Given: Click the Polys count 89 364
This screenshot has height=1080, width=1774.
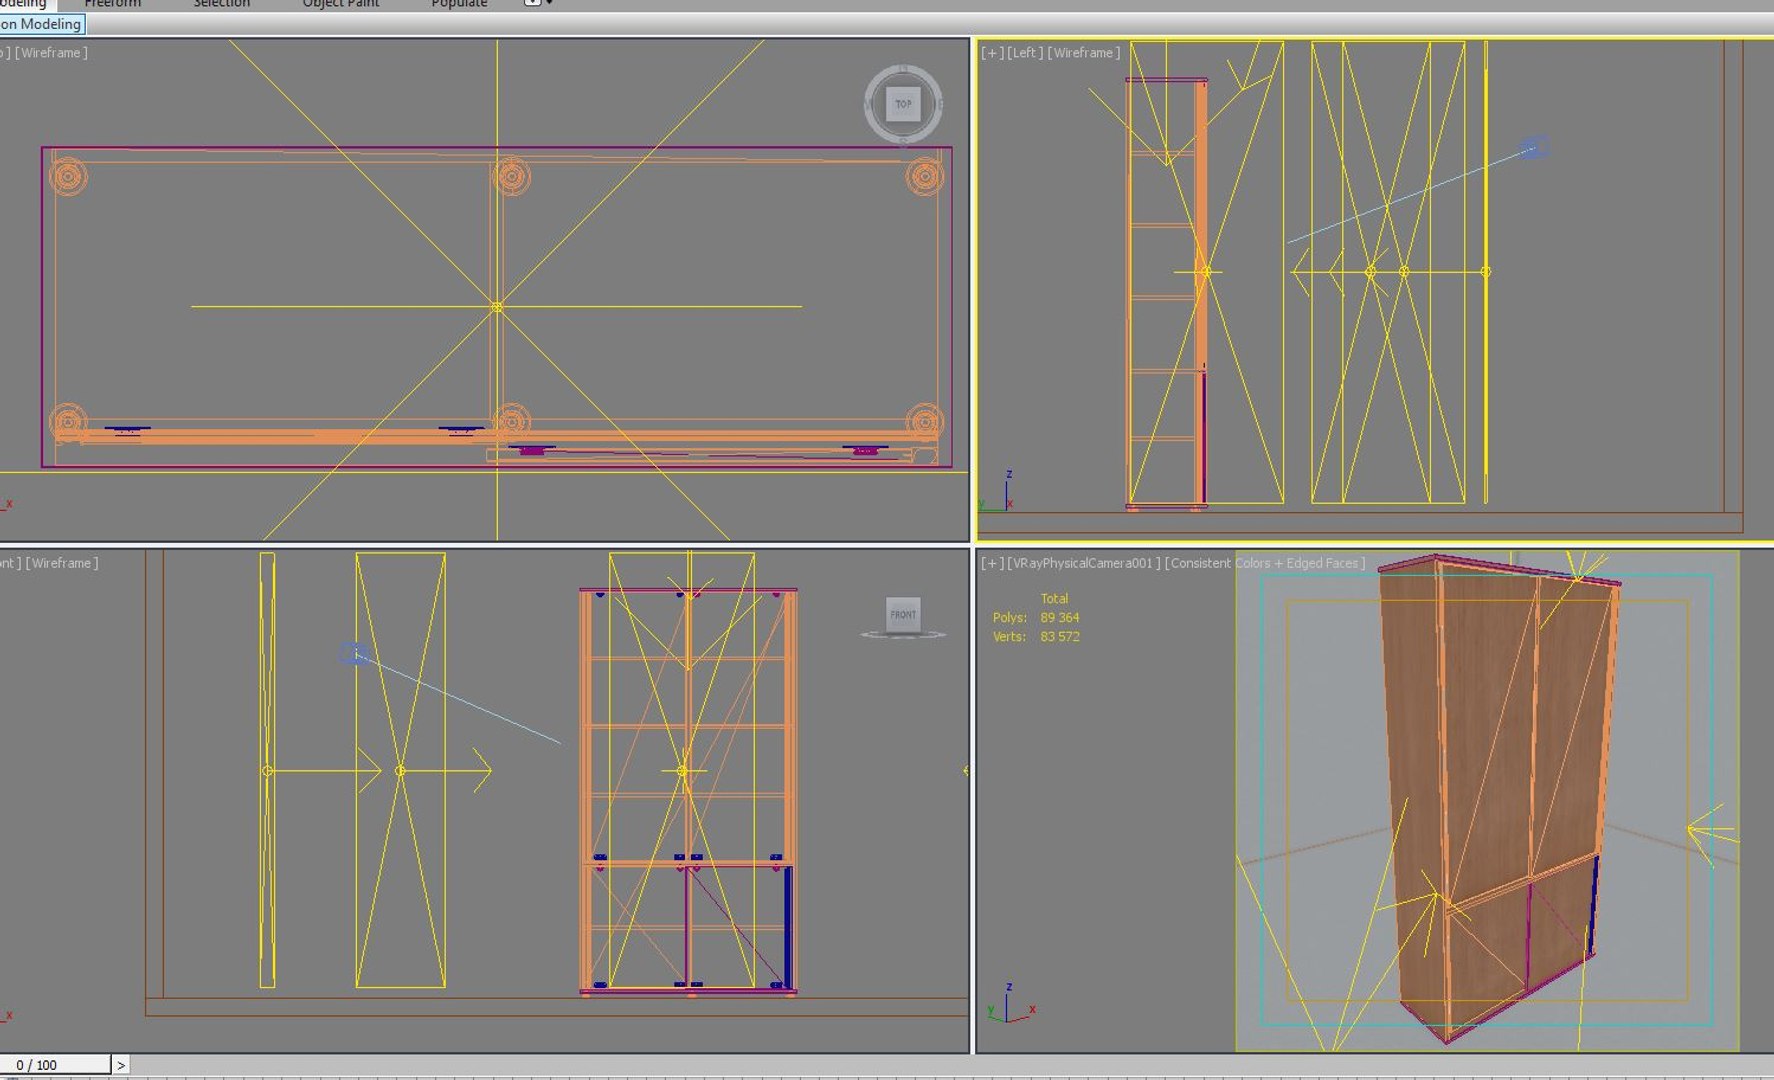Looking at the screenshot, I should click(x=1060, y=617).
